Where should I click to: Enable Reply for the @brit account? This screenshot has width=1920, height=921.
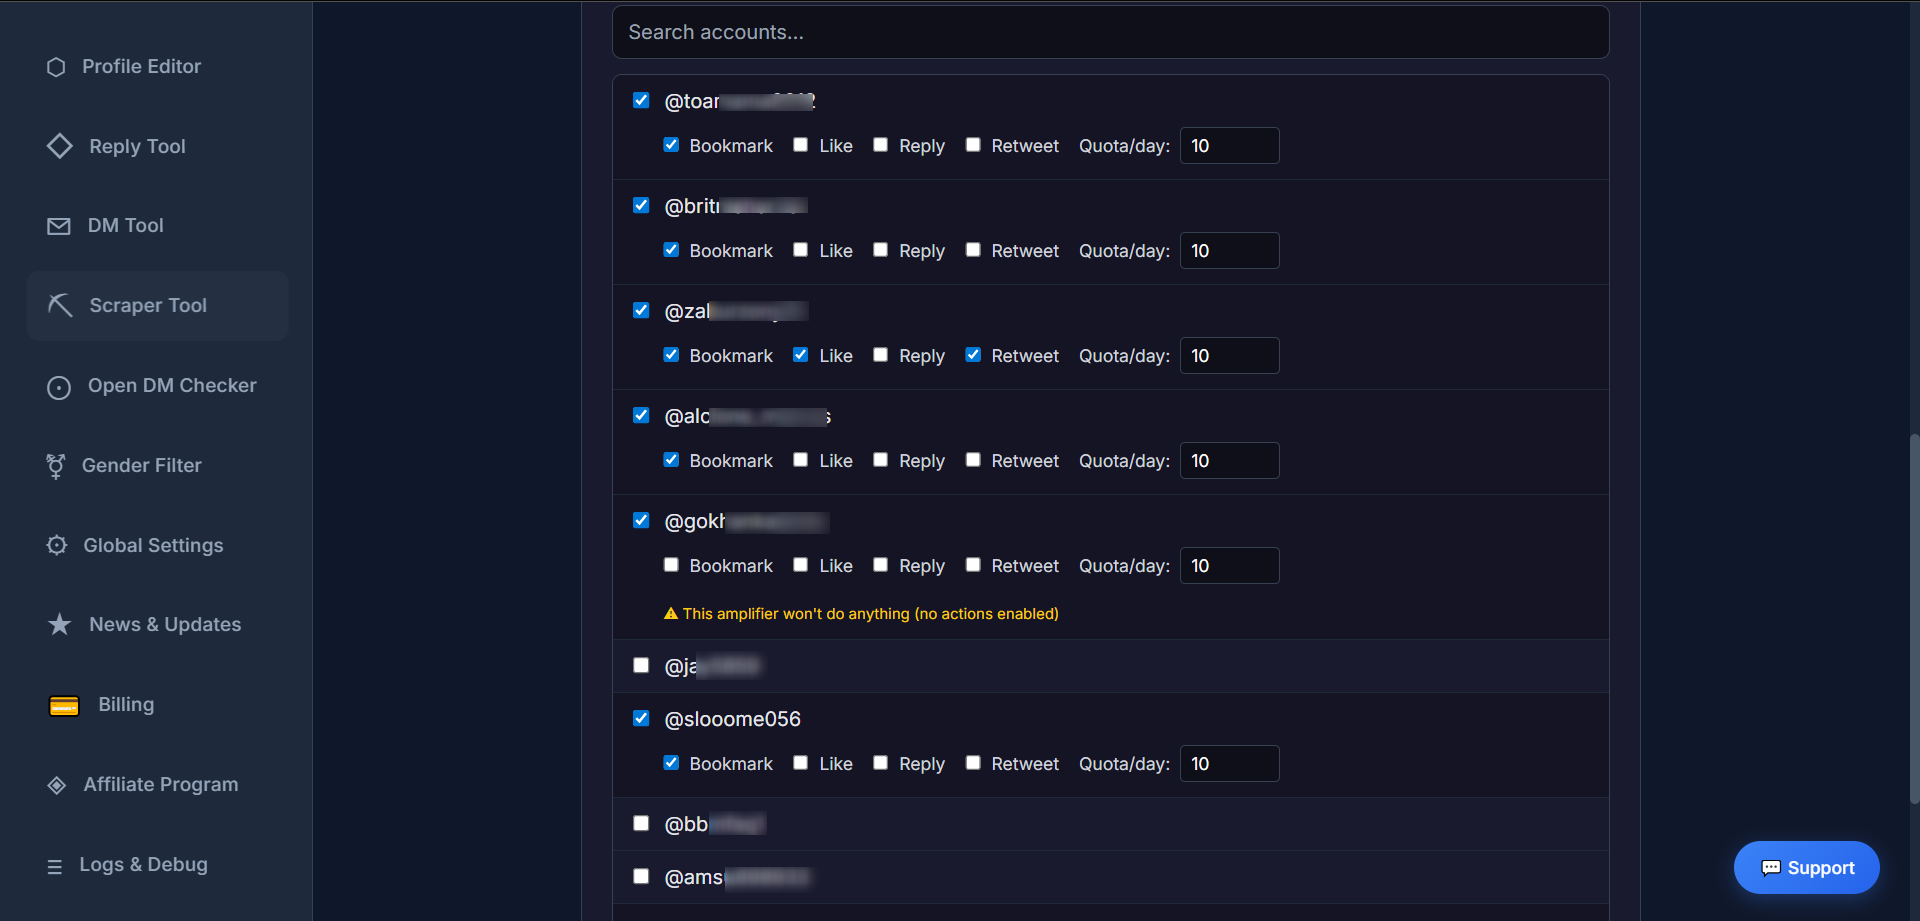click(880, 250)
